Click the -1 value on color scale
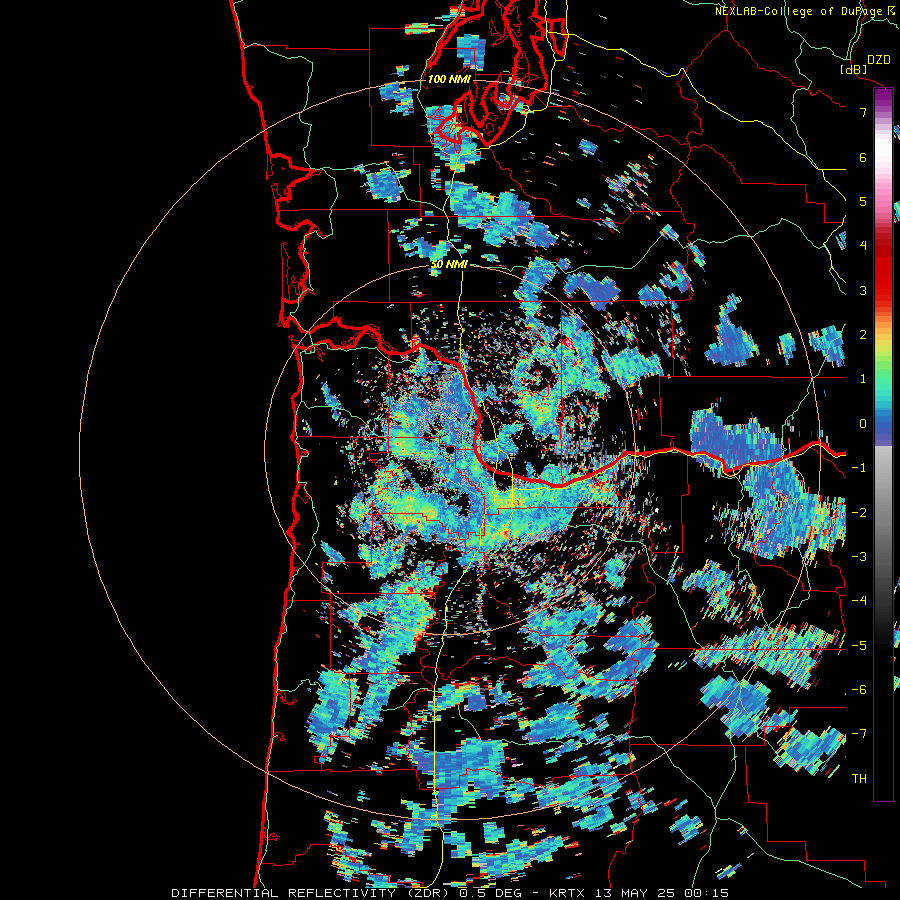 tap(859, 468)
